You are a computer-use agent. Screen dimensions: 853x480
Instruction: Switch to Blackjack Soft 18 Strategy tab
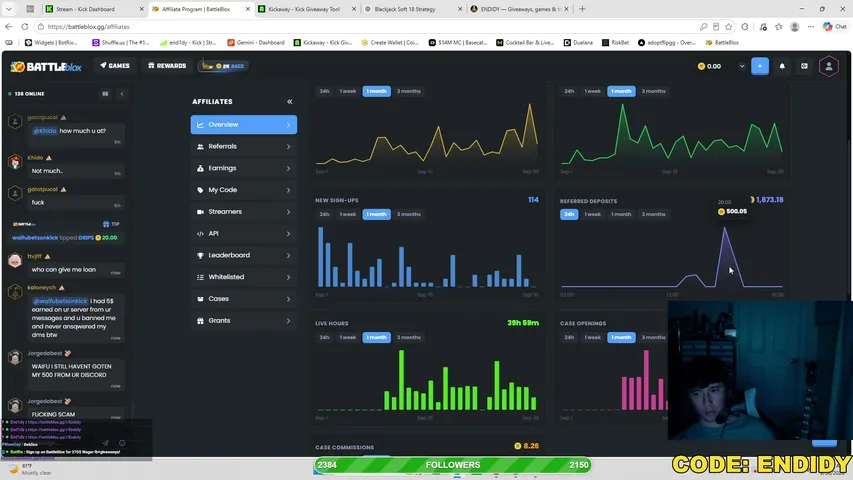coord(412,9)
